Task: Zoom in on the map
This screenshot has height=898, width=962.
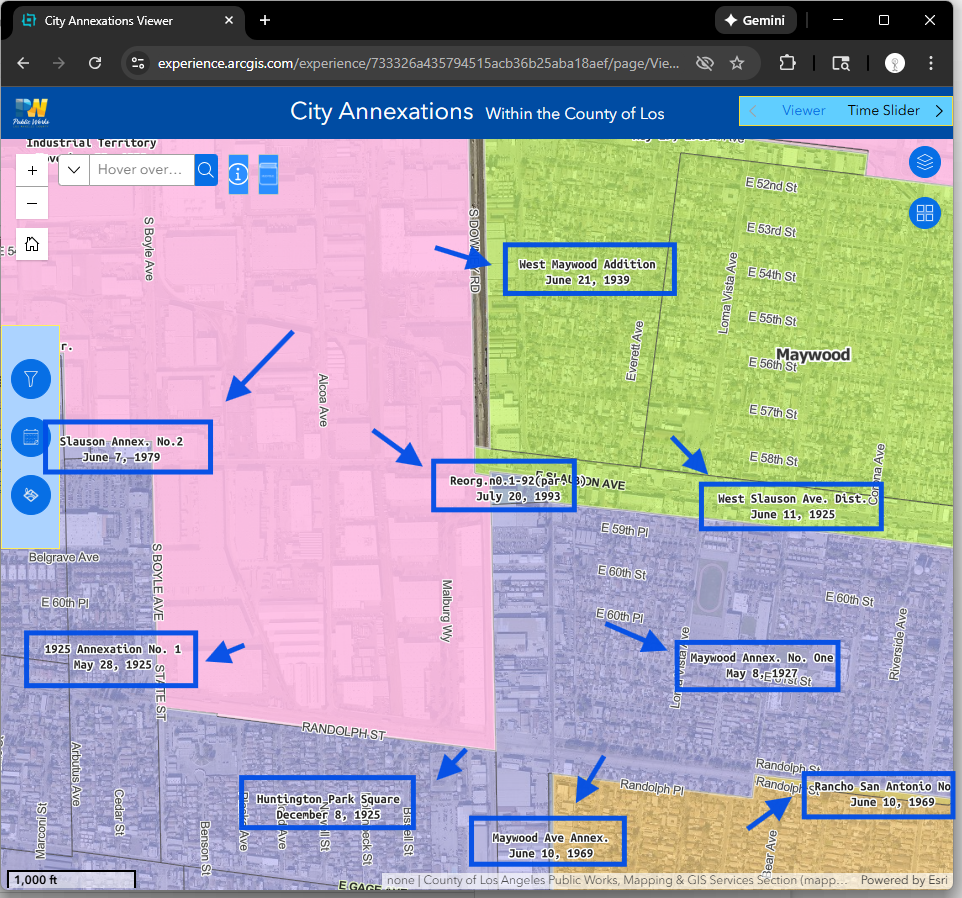Action: tap(32, 170)
